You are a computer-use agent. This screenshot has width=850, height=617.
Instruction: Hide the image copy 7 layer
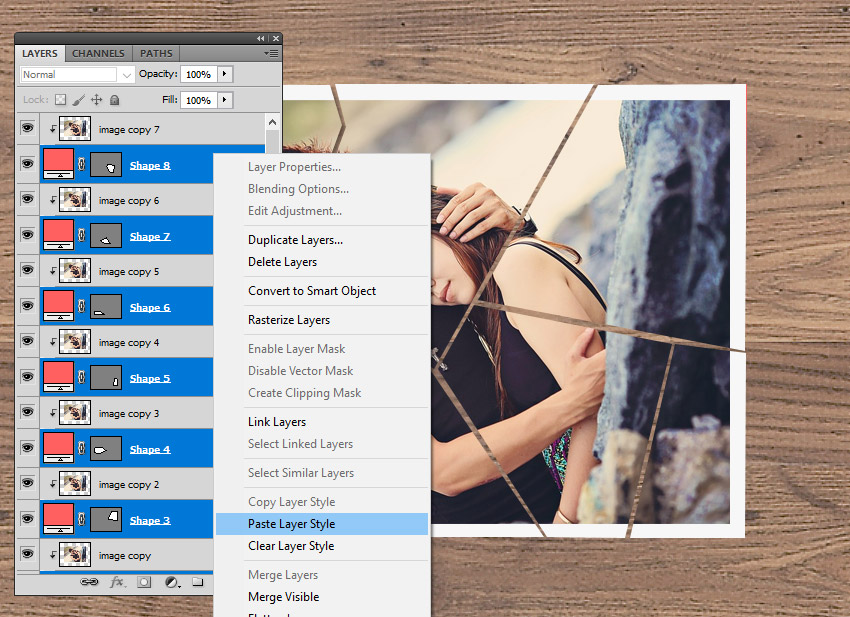[x=27, y=128]
